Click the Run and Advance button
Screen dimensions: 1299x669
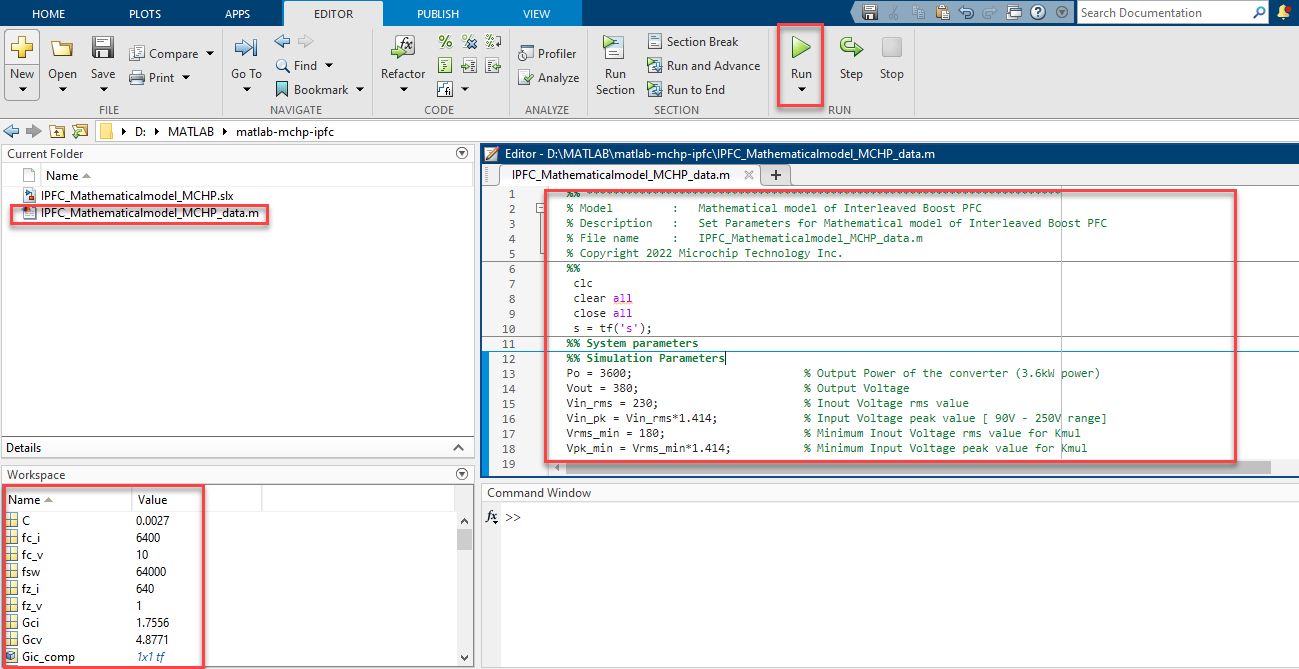click(703, 66)
